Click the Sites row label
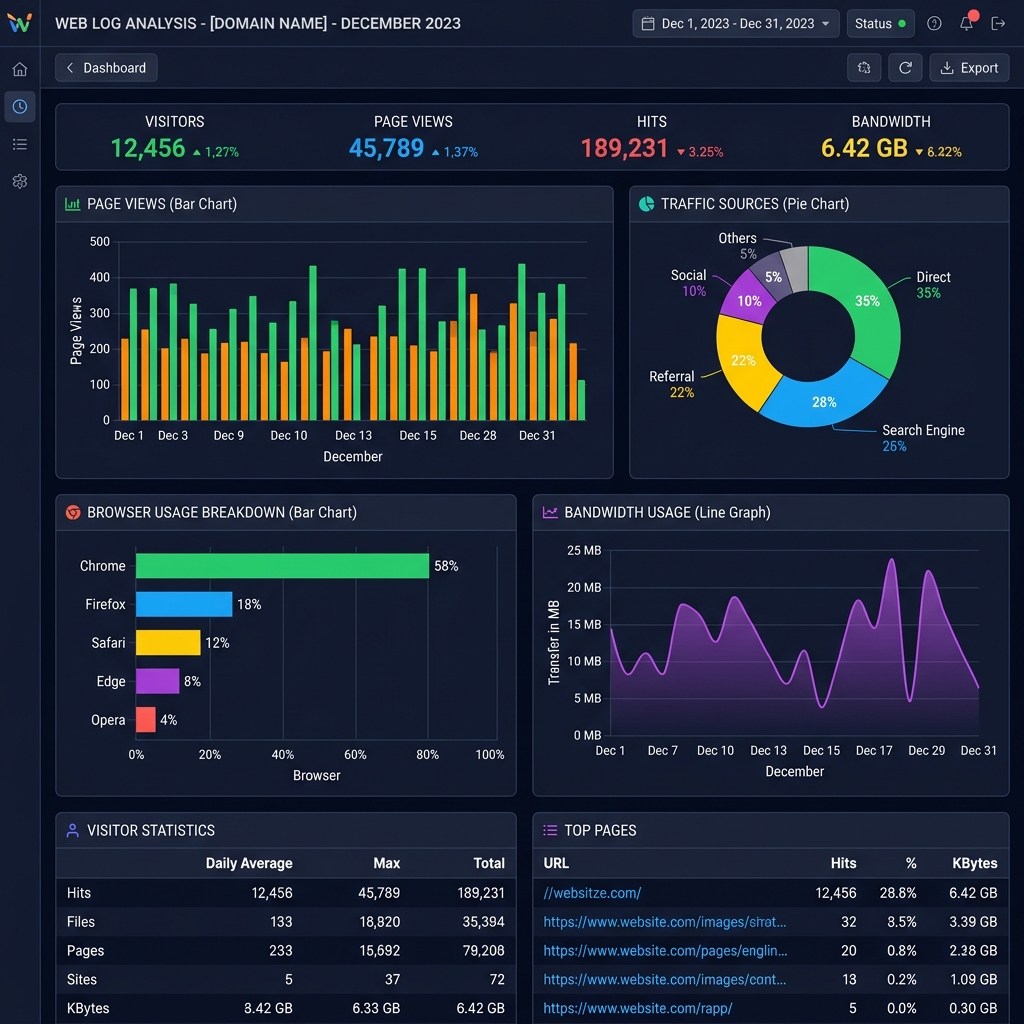 tap(82, 980)
